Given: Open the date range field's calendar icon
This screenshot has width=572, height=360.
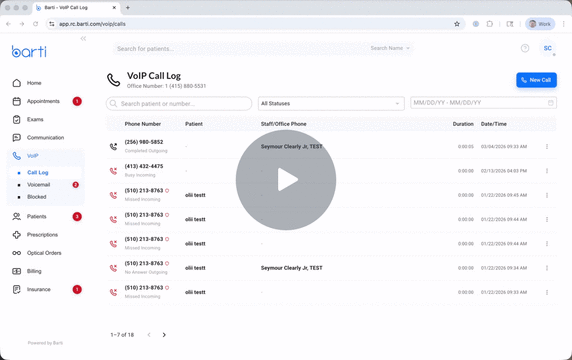Looking at the screenshot, I should pos(551,103).
